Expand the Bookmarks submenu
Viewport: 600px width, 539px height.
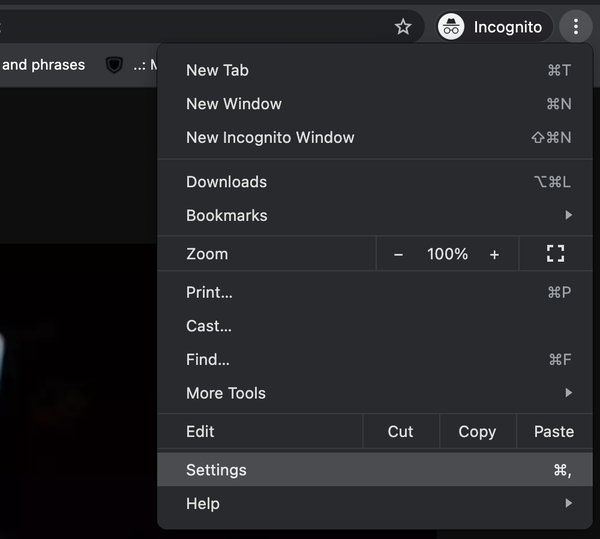pyautogui.click(x=375, y=215)
